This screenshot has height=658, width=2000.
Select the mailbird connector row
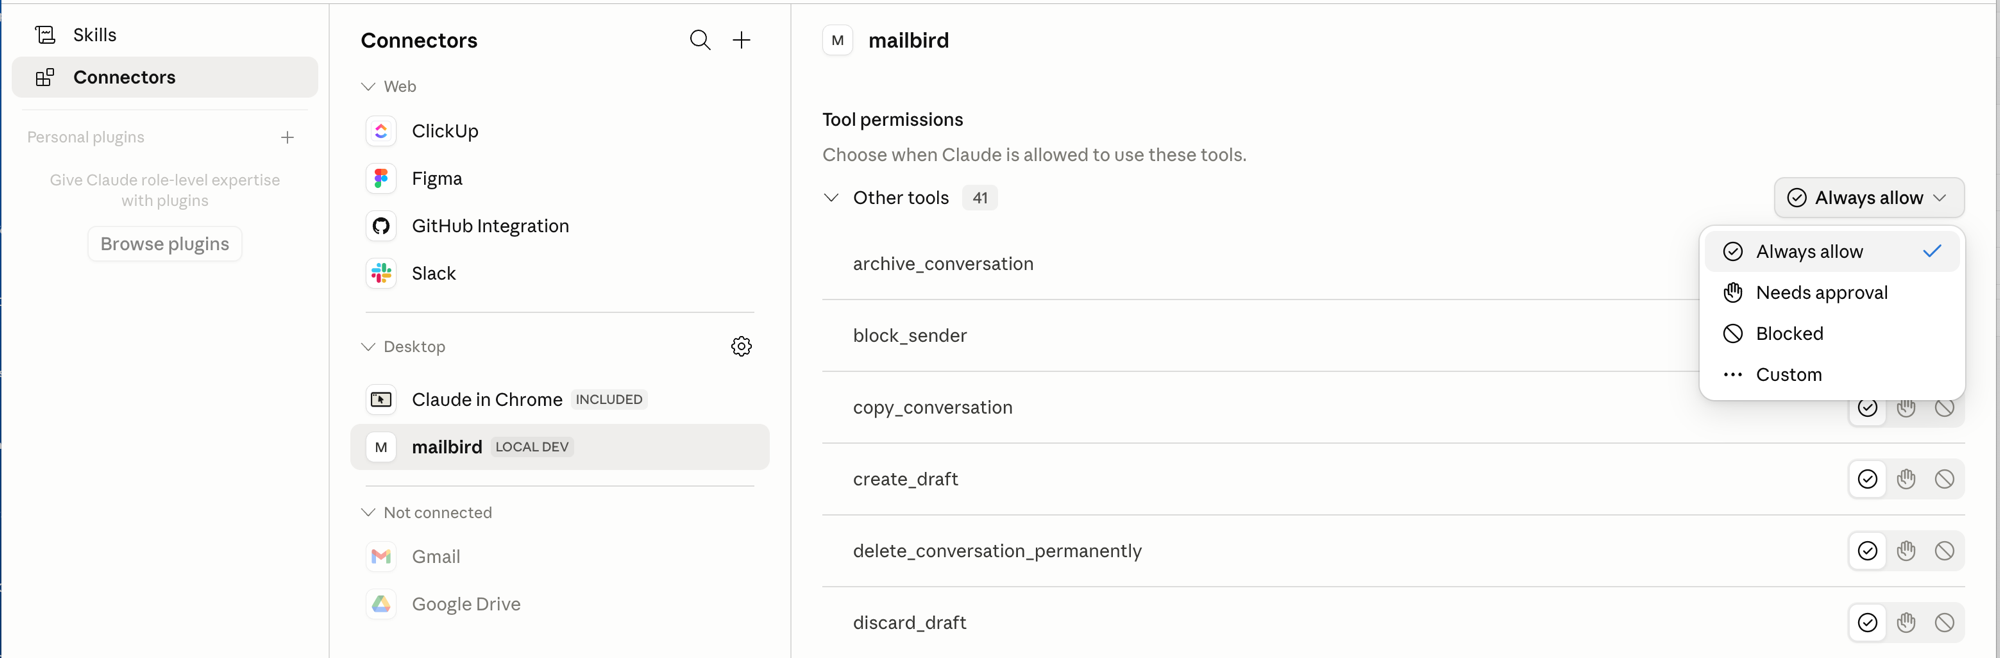pyautogui.click(x=560, y=447)
